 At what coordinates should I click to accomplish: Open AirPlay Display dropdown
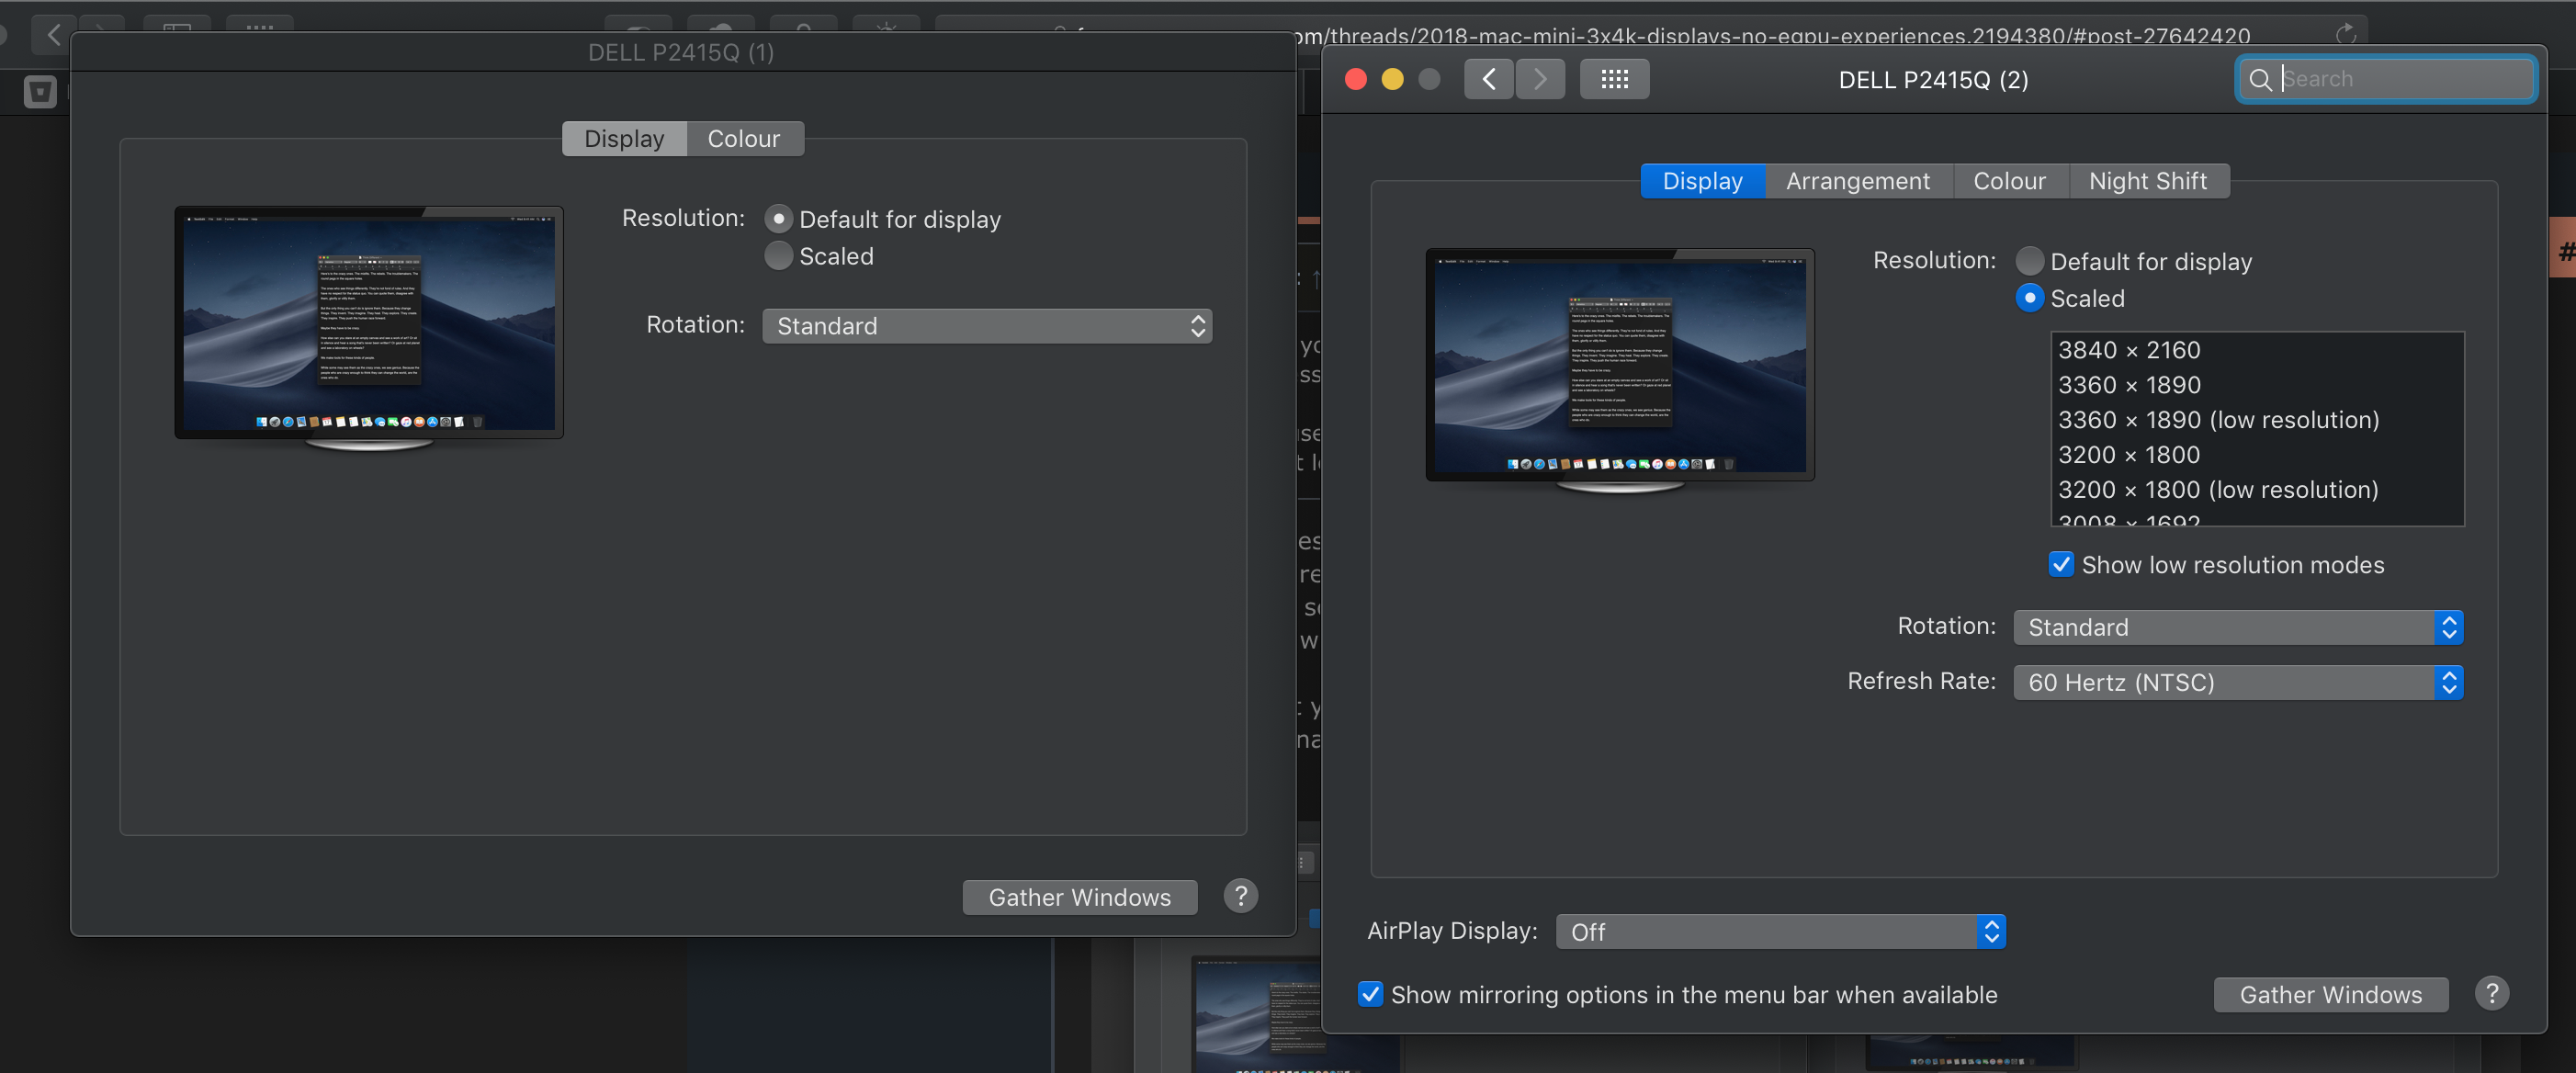pyautogui.click(x=1780, y=932)
